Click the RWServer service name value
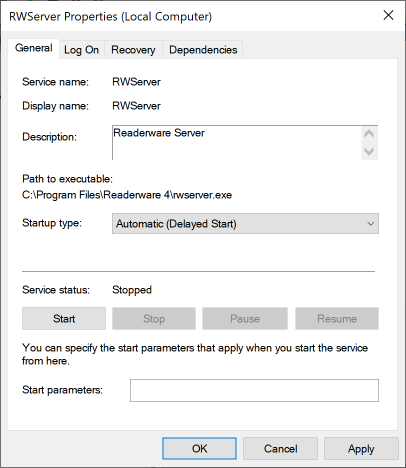 tap(136, 82)
